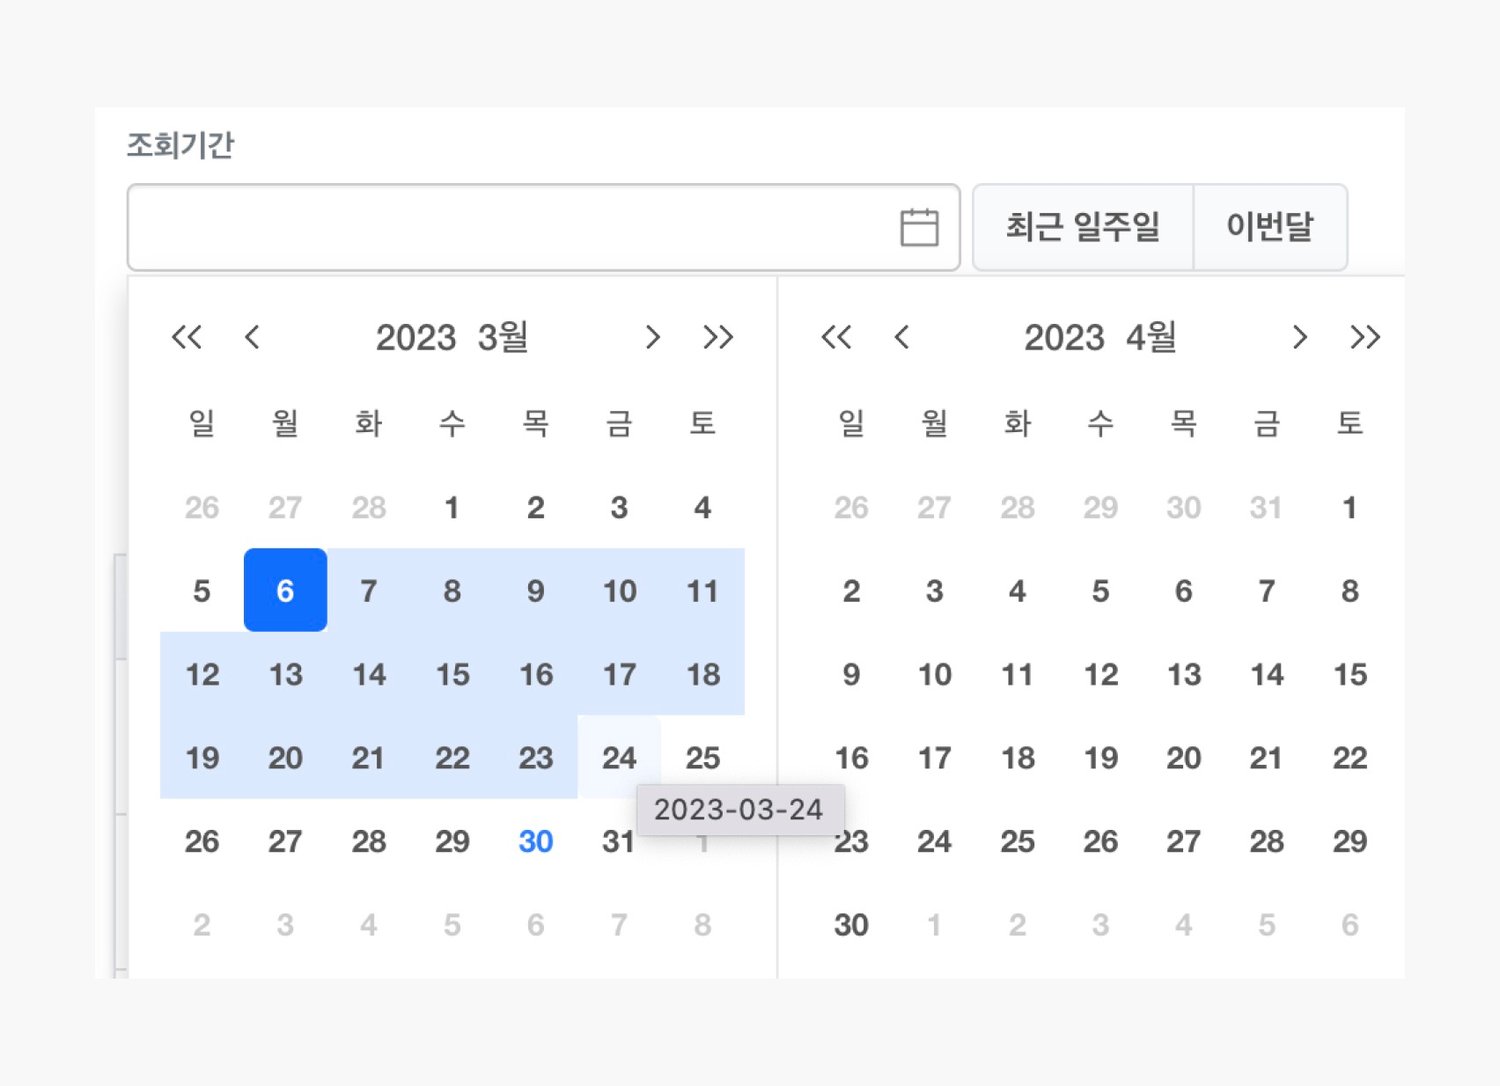This screenshot has height=1086, width=1500.
Task: Go to next month in March panel
Action: tap(653, 338)
